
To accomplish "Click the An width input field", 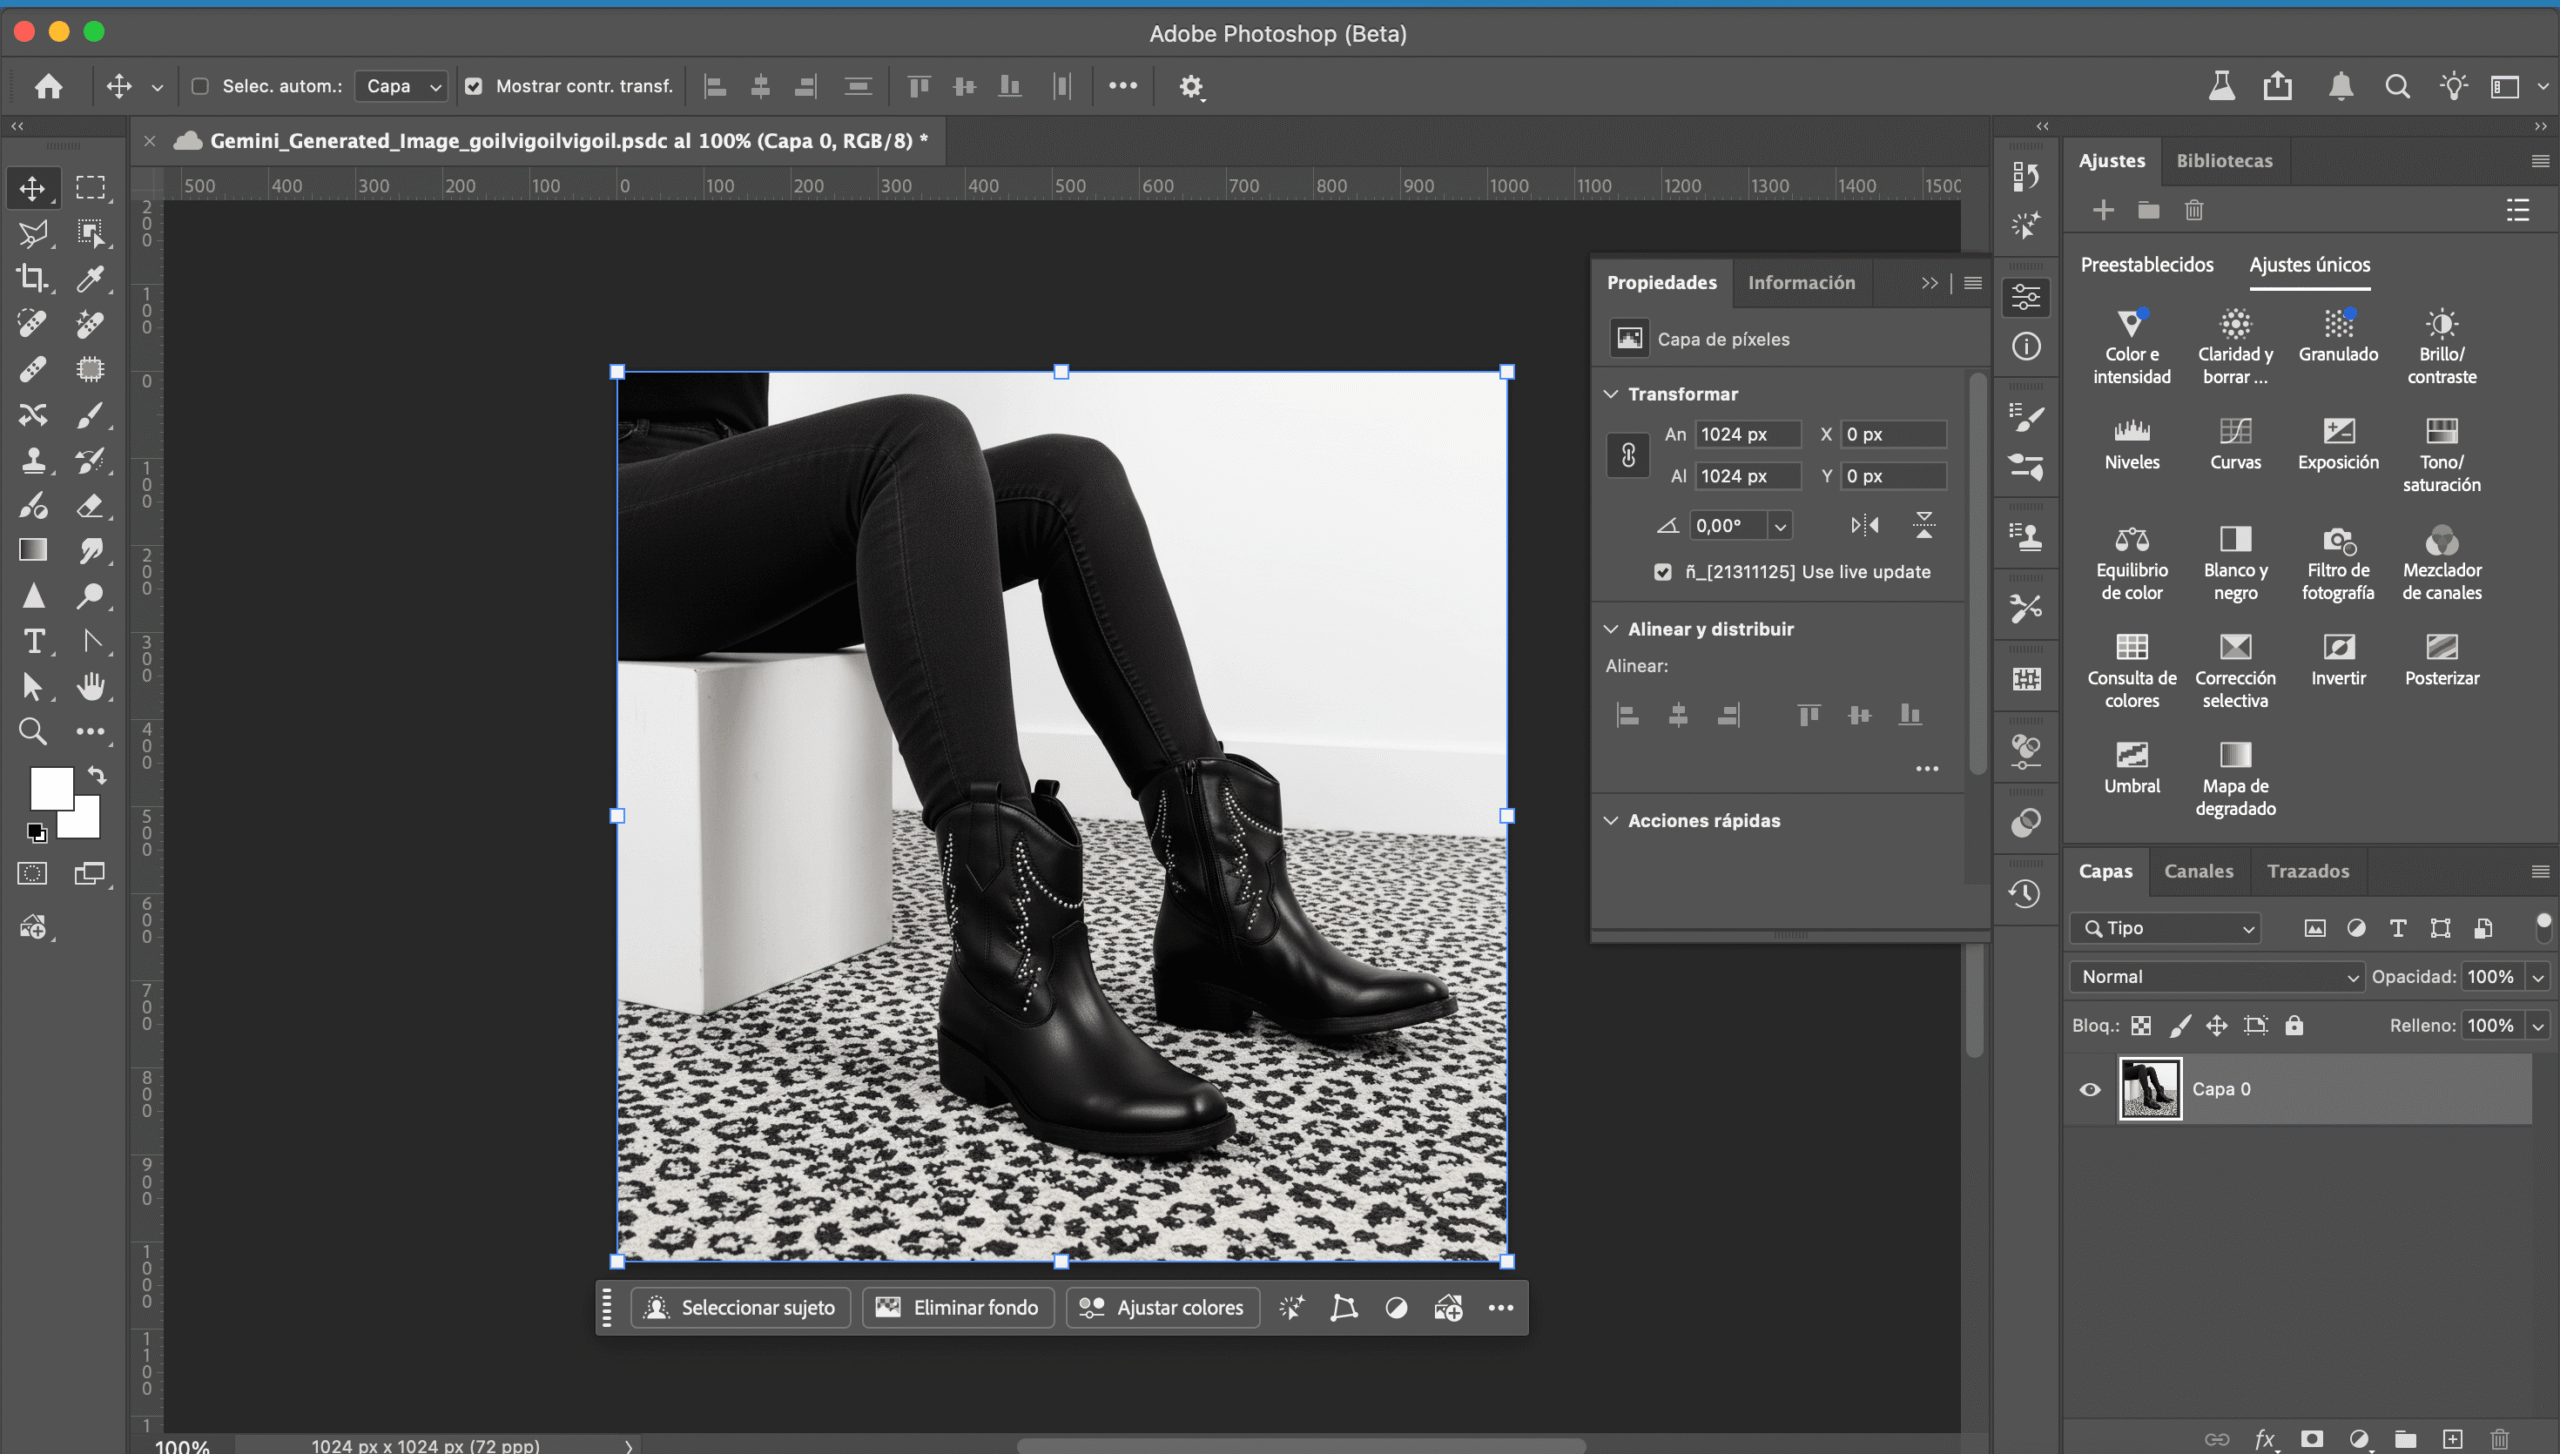I will pyautogui.click(x=1746, y=434).
